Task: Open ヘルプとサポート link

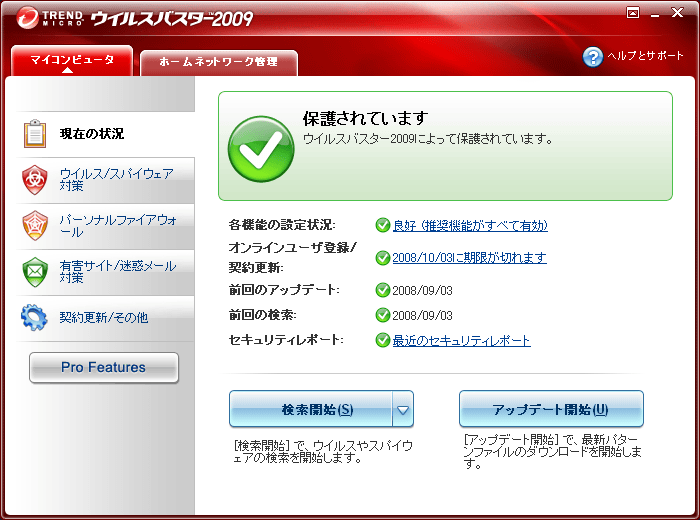Action: click(x=645, y=56)
